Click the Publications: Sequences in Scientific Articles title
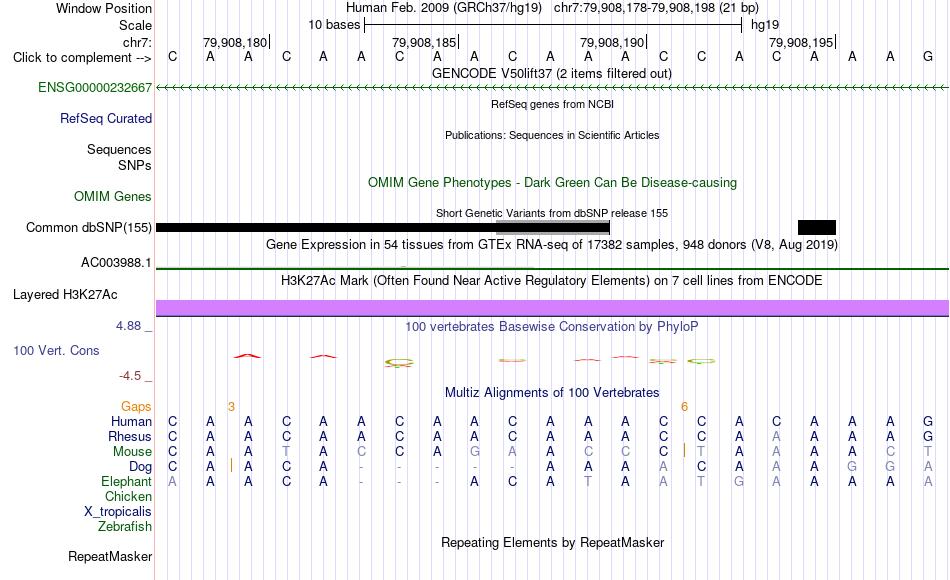Screen dimensions: 950x580 click(552, 135)
